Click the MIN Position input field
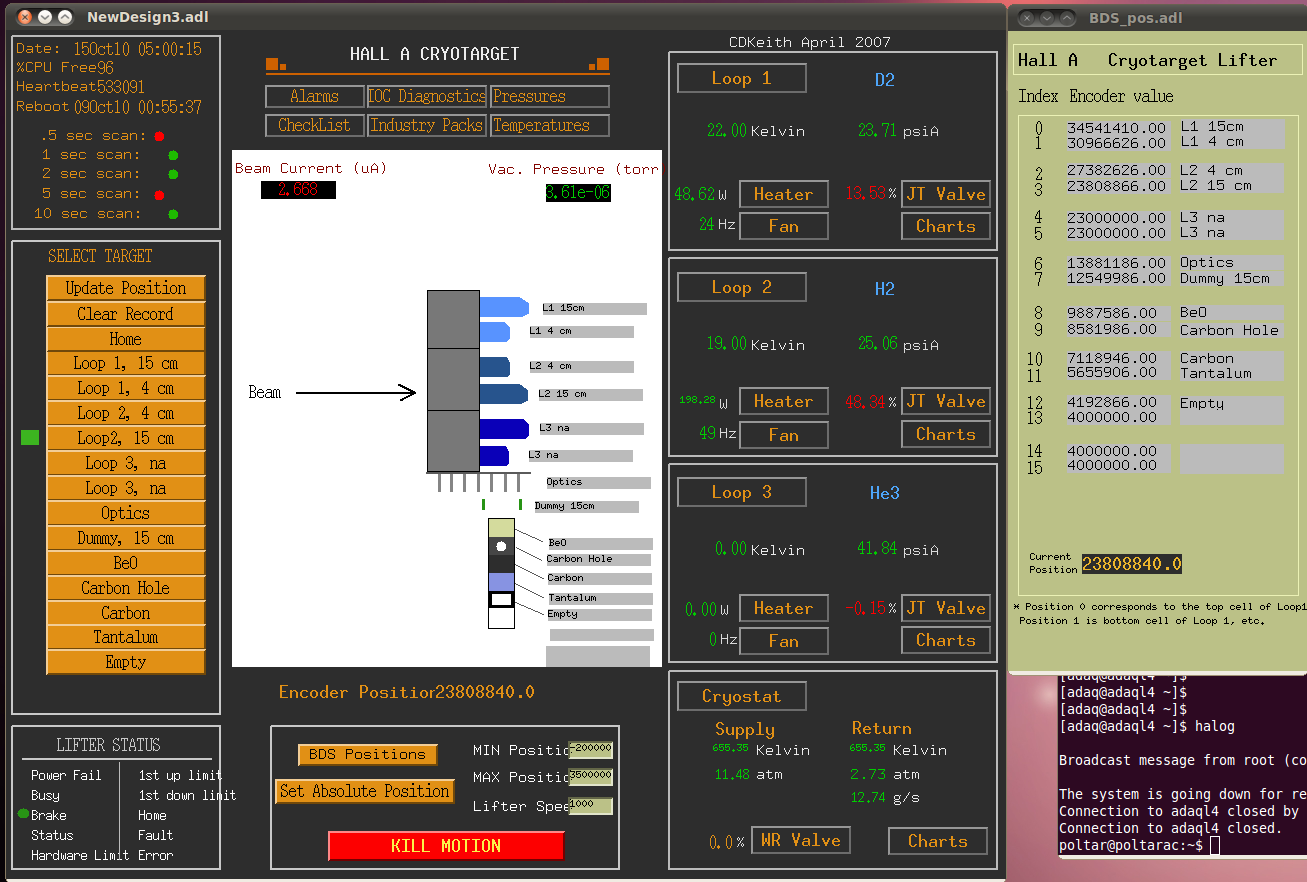The width and height of the screenshot is (1307, 882). pos(590,750)
